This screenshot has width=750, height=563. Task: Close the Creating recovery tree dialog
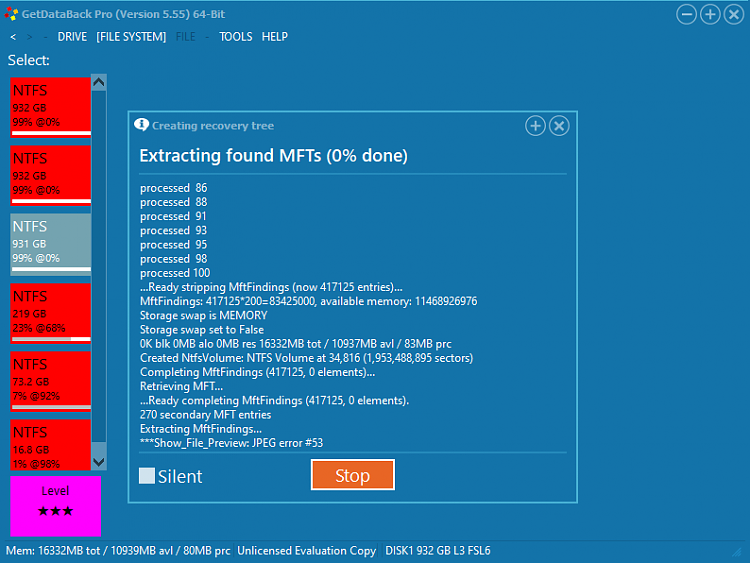(x=559, y=126)
